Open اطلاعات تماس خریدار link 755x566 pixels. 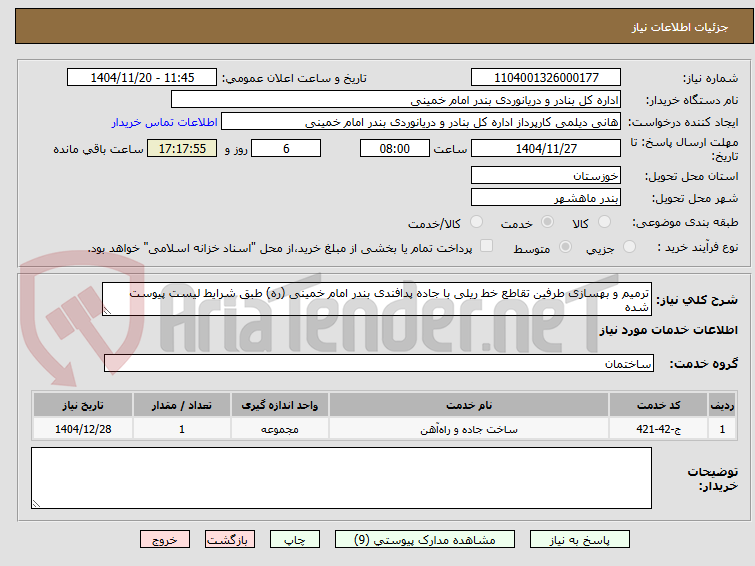point(165,122)
